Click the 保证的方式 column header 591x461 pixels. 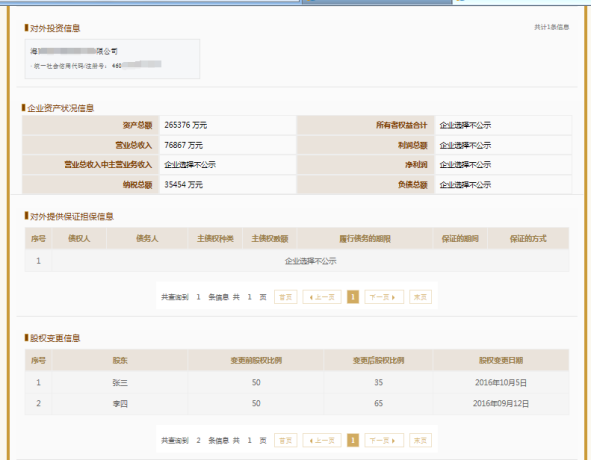coord(528,238)
